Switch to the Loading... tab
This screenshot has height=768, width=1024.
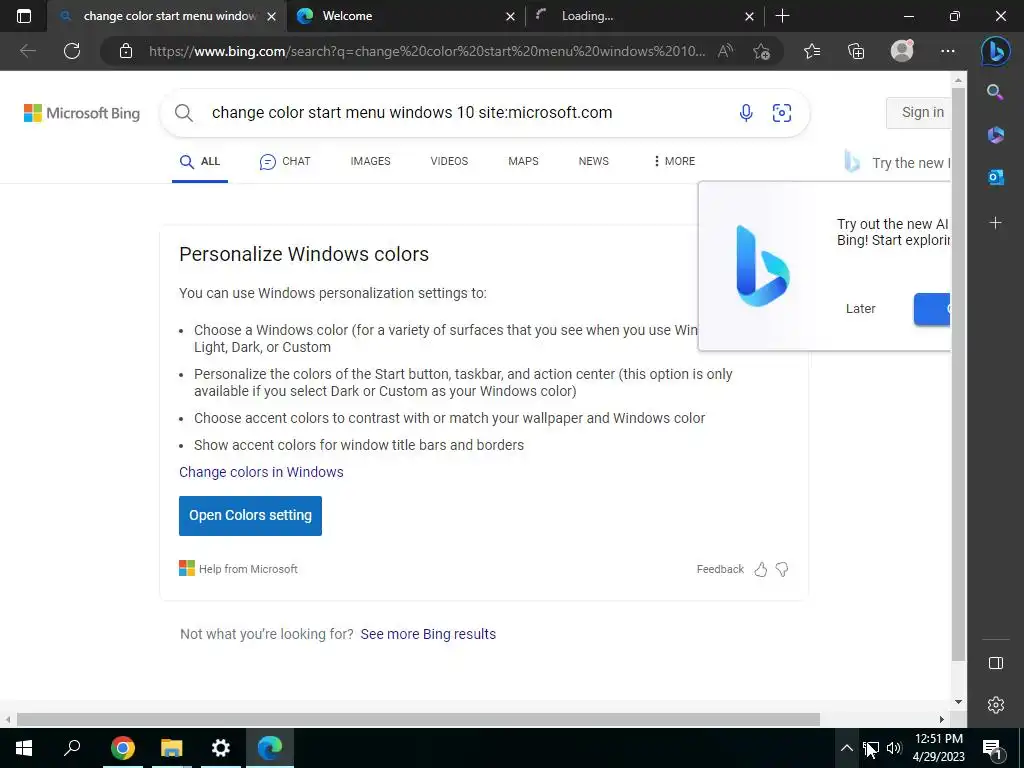(x=643, y=16)
